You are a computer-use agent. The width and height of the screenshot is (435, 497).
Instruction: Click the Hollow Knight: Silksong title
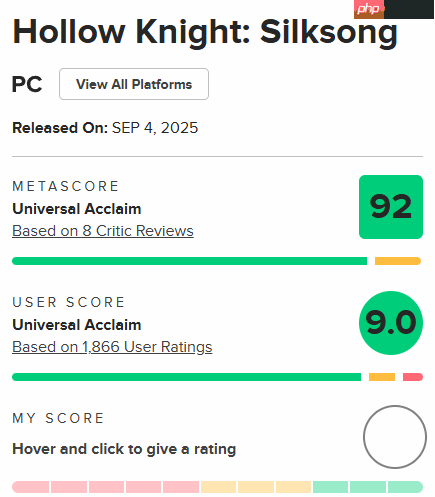click(205, 32)
